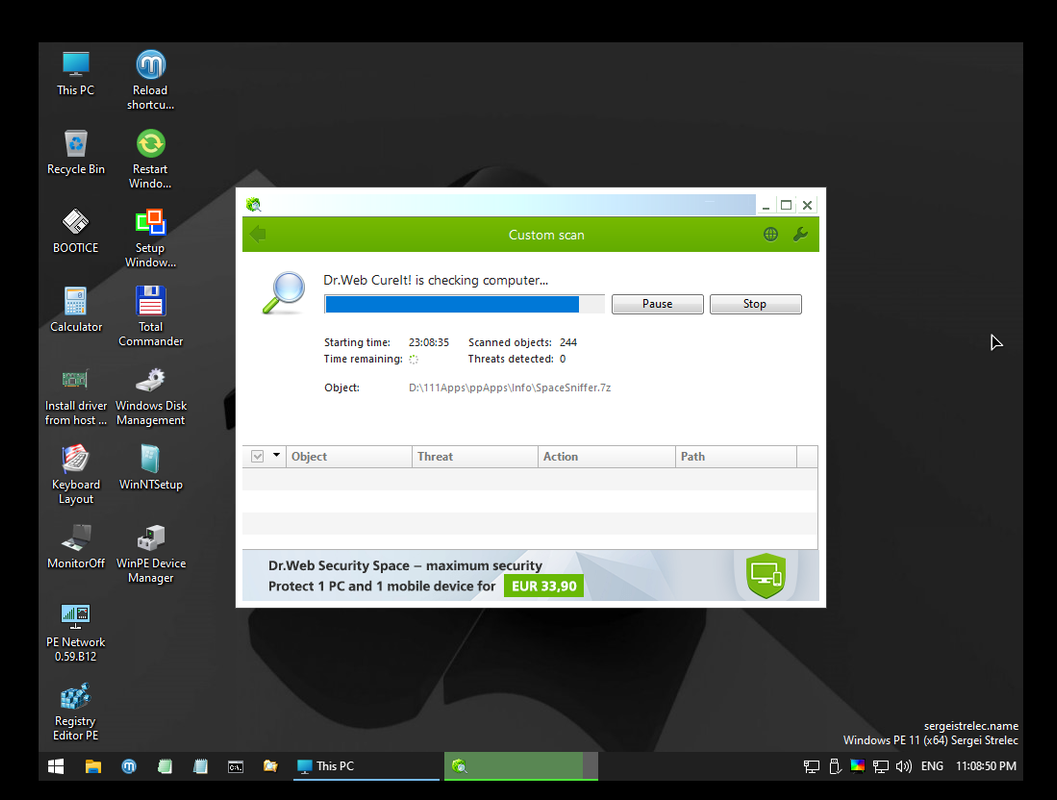Open Total Commander from the desktop
The width and height of the screenshot is (1057, 800).
[150, 317]
